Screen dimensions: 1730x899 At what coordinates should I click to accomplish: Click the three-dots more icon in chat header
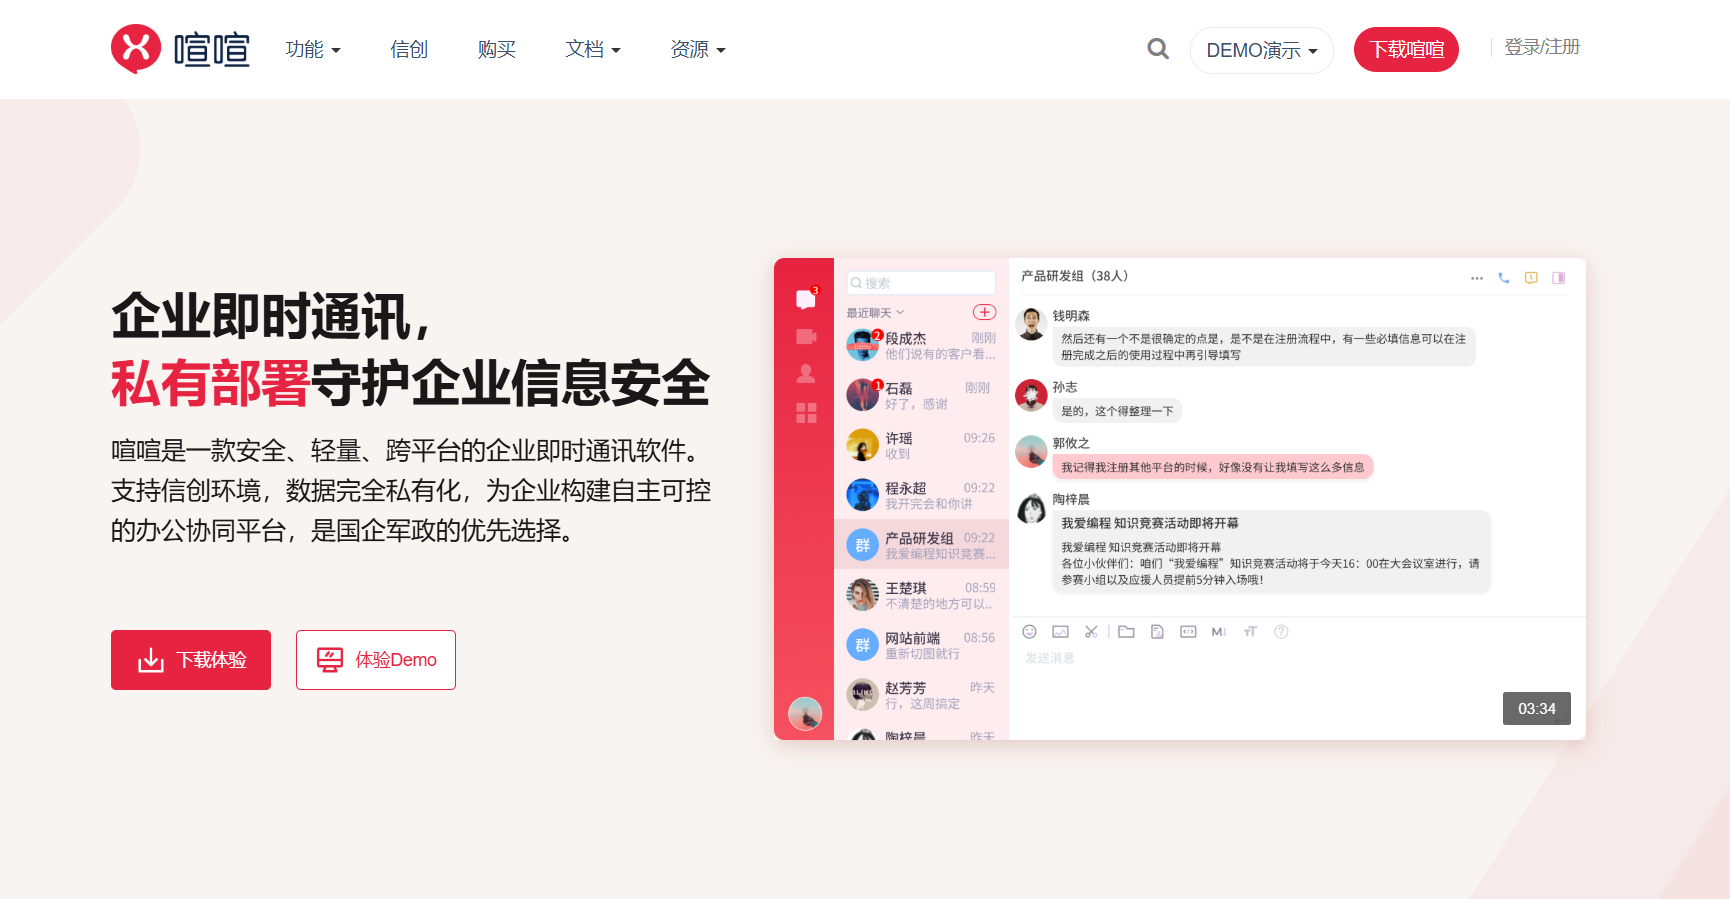1477,278
